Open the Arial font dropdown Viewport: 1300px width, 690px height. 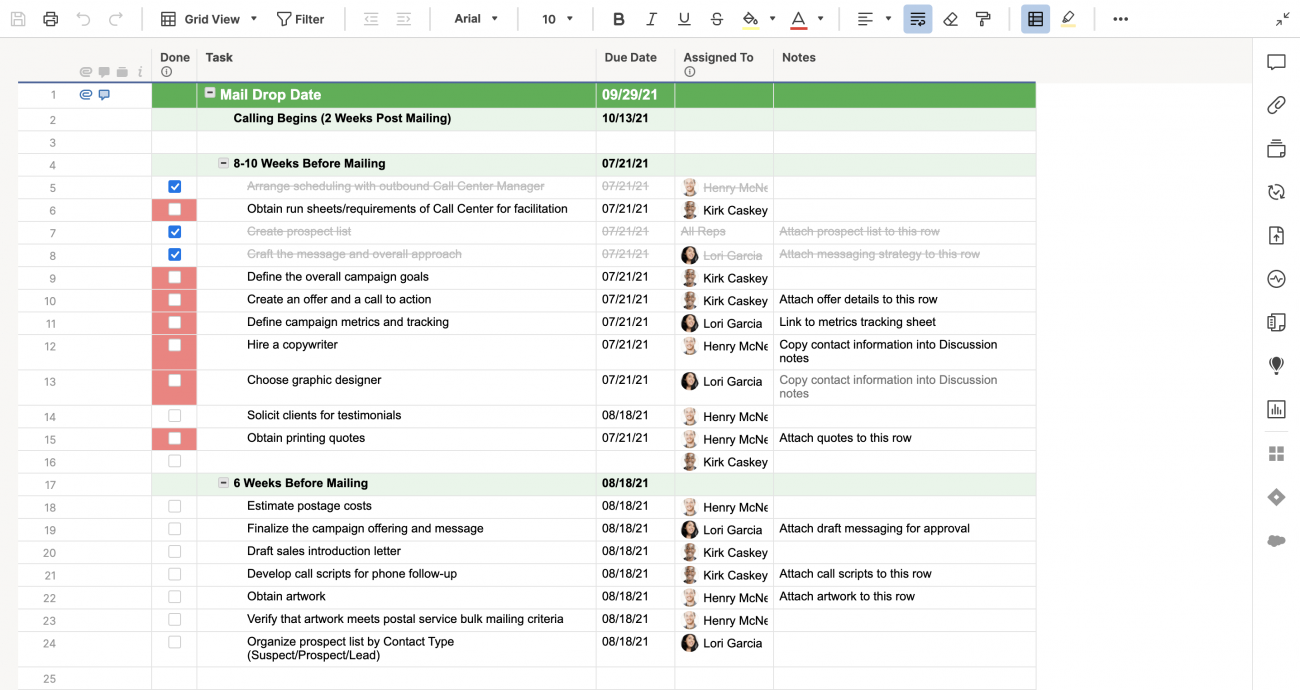[476, 19]
